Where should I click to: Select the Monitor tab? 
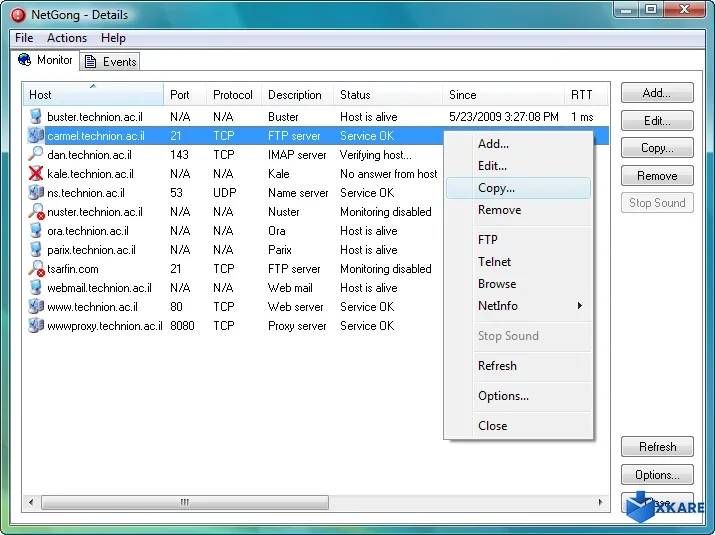pos(45,60)
